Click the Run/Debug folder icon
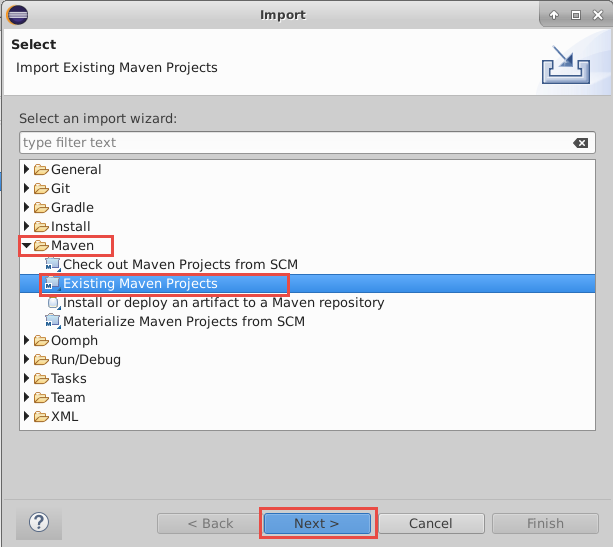 coord(41,360)
